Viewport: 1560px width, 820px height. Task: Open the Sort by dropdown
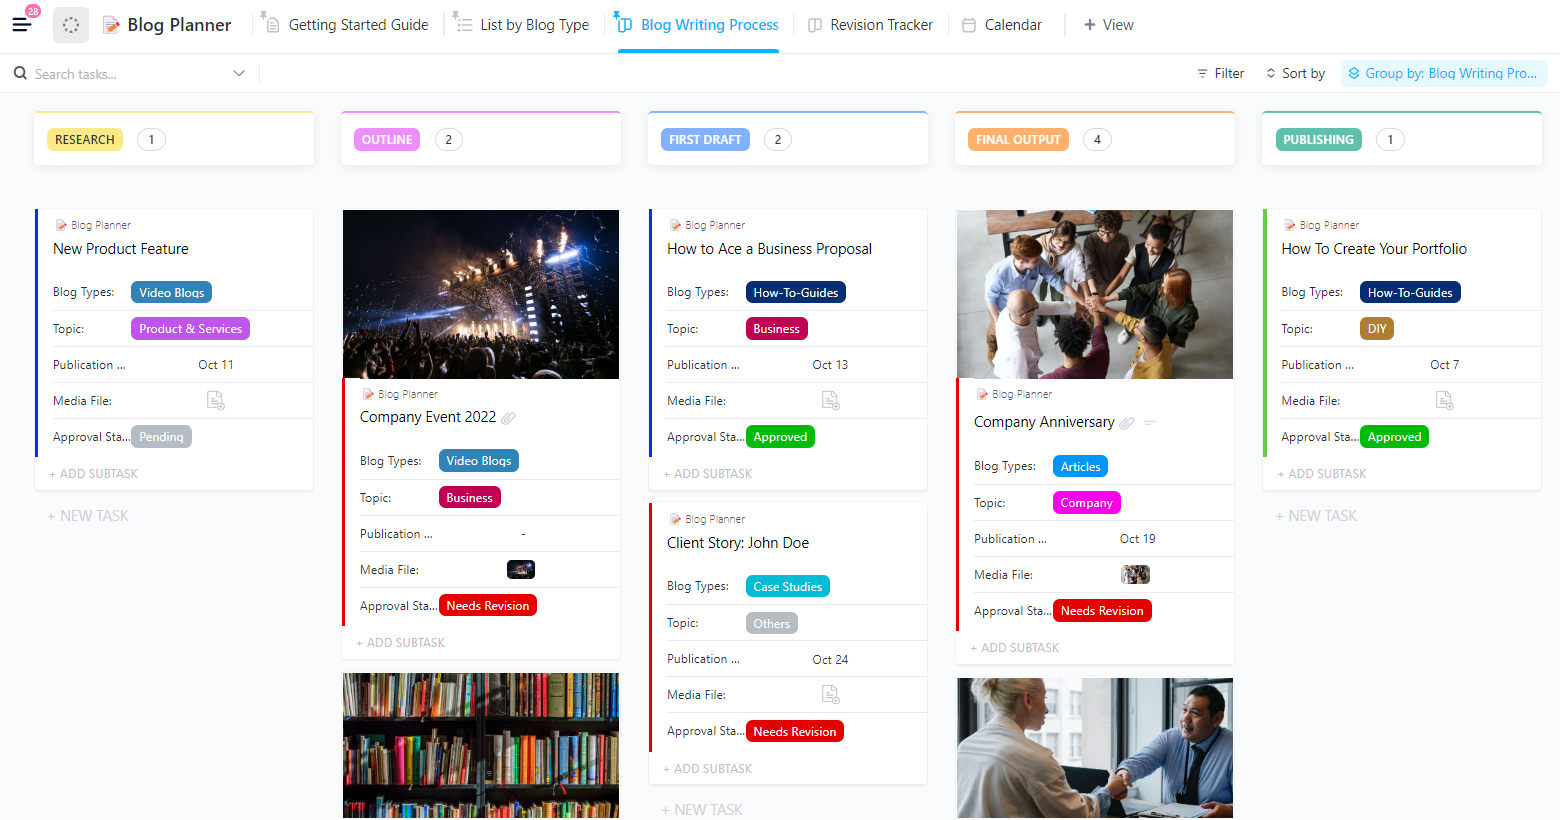1295,73
